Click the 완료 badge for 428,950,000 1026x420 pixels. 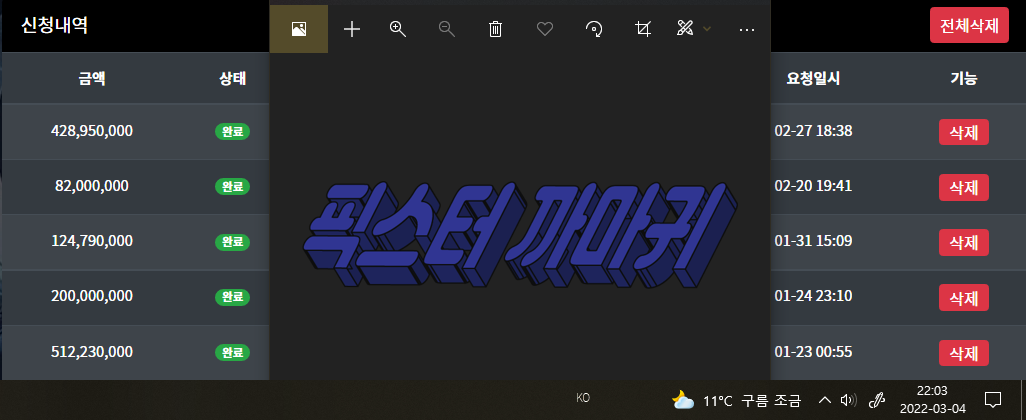click(x=232, y=131)
